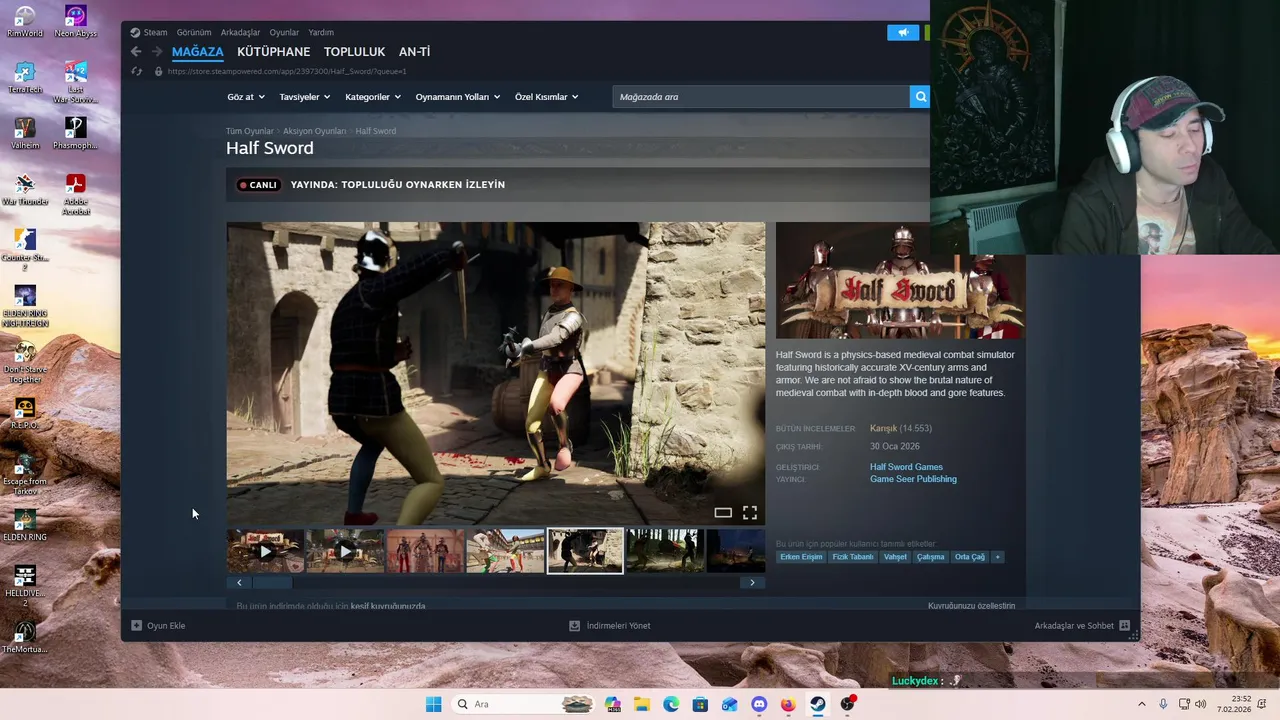Viewport: 1280px width, 720px height.
Task: Open Adobe Acrobat desktop shortcut
Action: pos(76,195)
